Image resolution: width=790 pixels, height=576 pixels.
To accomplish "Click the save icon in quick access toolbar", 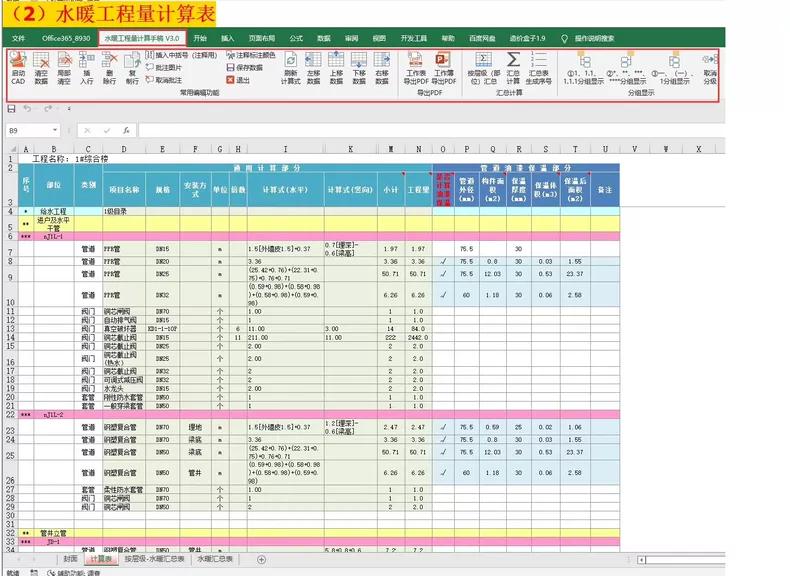I will 12,108.
